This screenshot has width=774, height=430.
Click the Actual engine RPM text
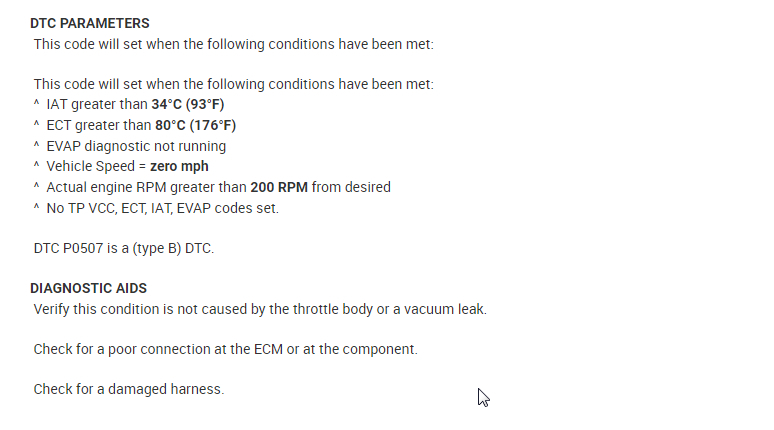(x=101, y=188)
